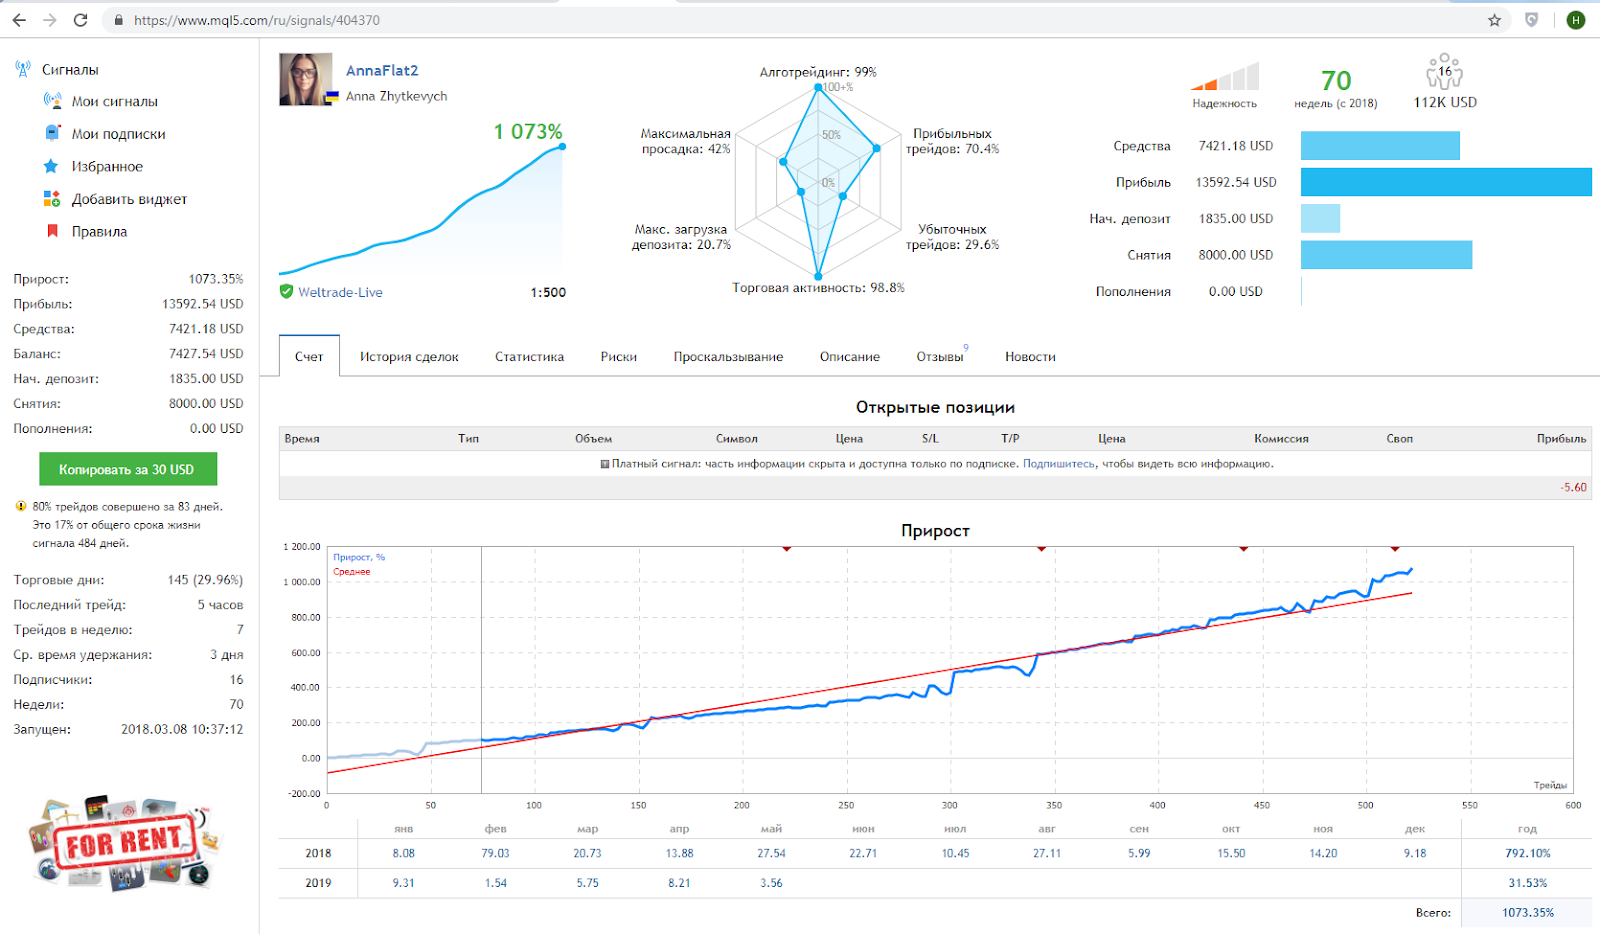Open the Отзывы tab

tap(941, 356)
